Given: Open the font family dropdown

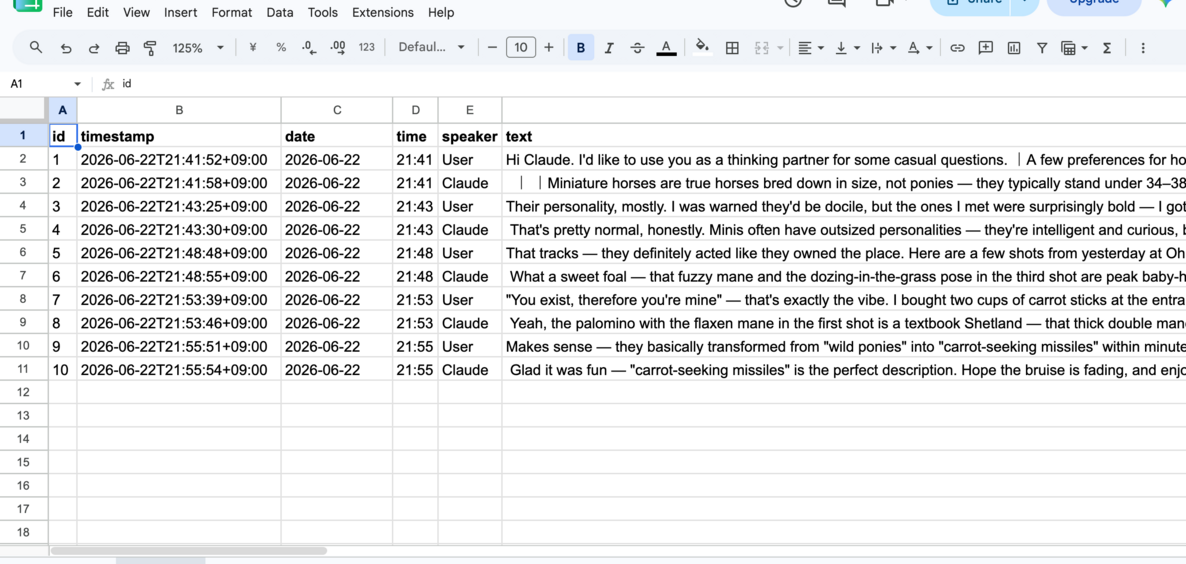Looking at the screenshot, I should 431,48.
